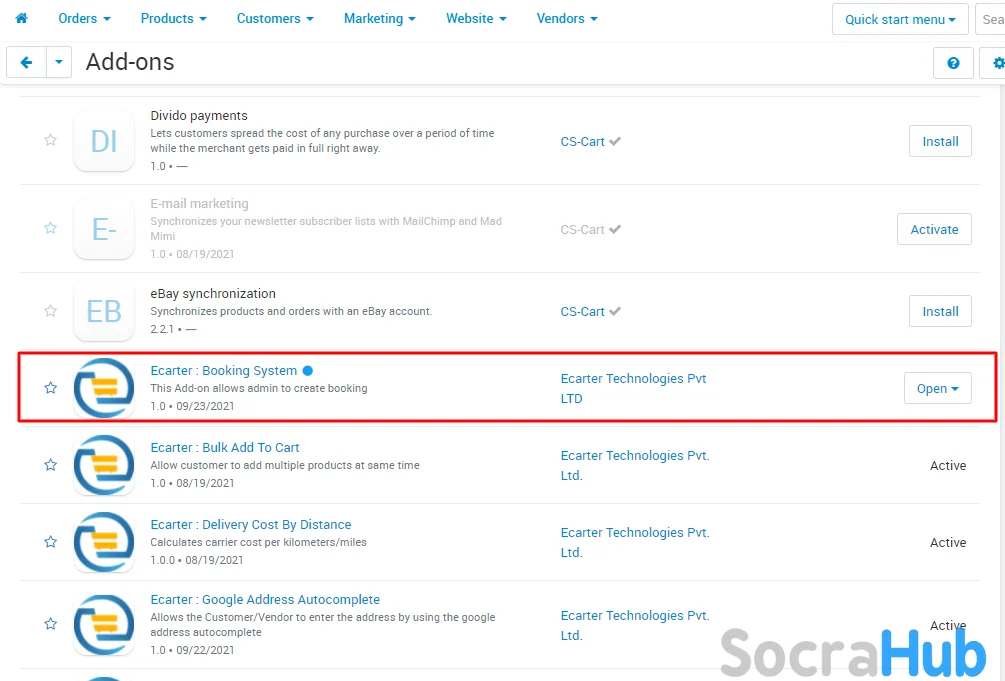Click the eBay synchronization EB icon
Screen dimensions: 1005x681
tap(104, 311)
